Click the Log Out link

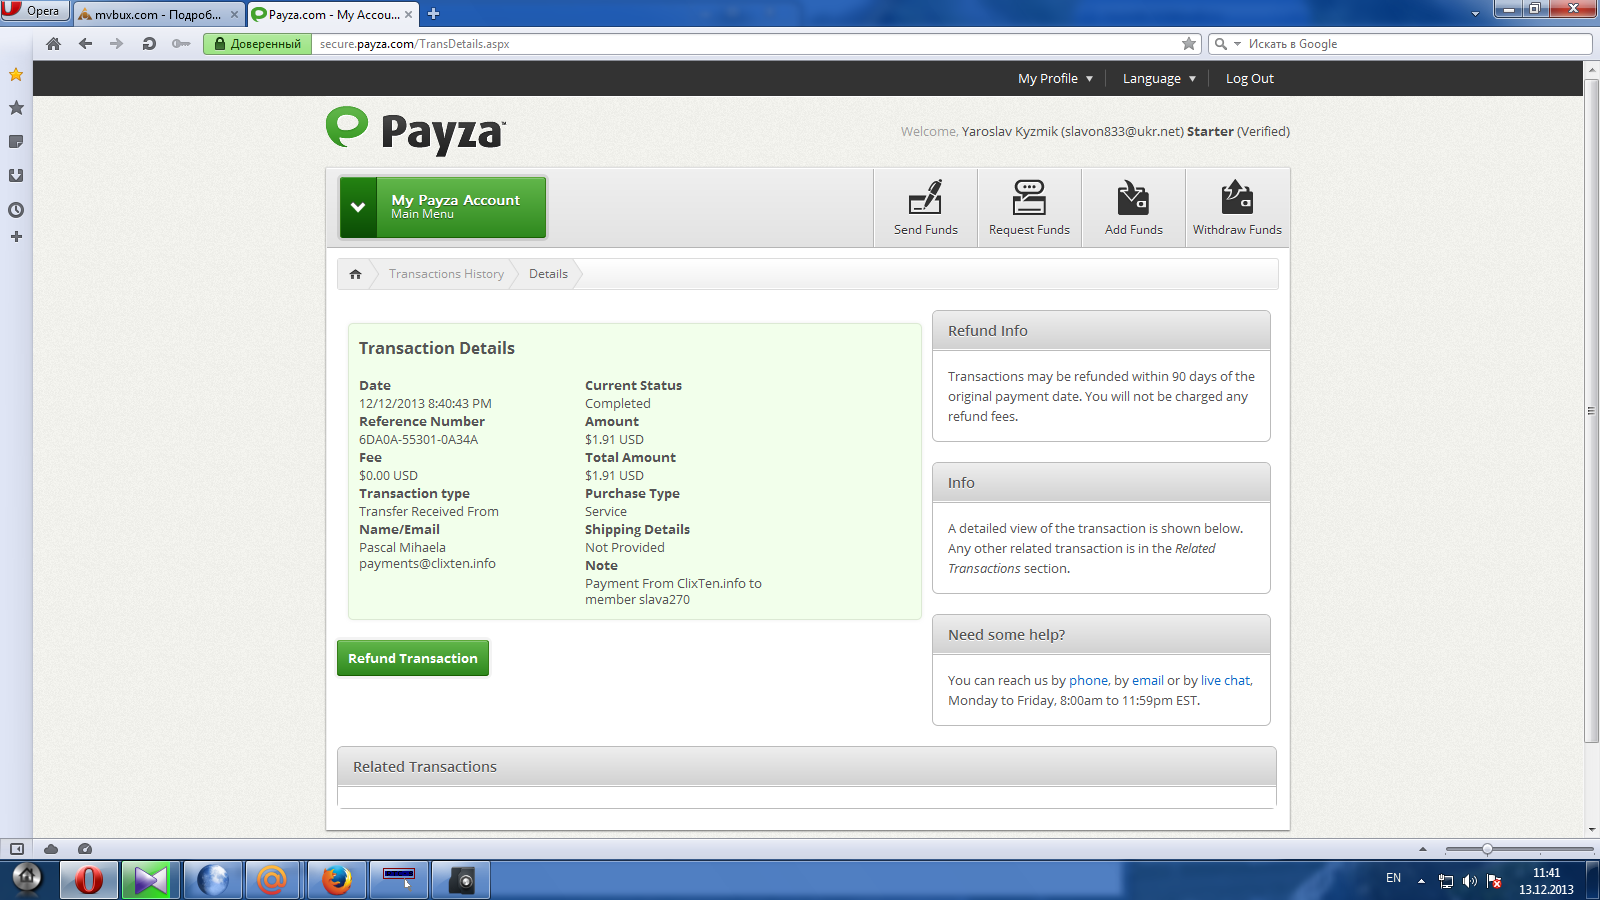tap(1250, 78)
